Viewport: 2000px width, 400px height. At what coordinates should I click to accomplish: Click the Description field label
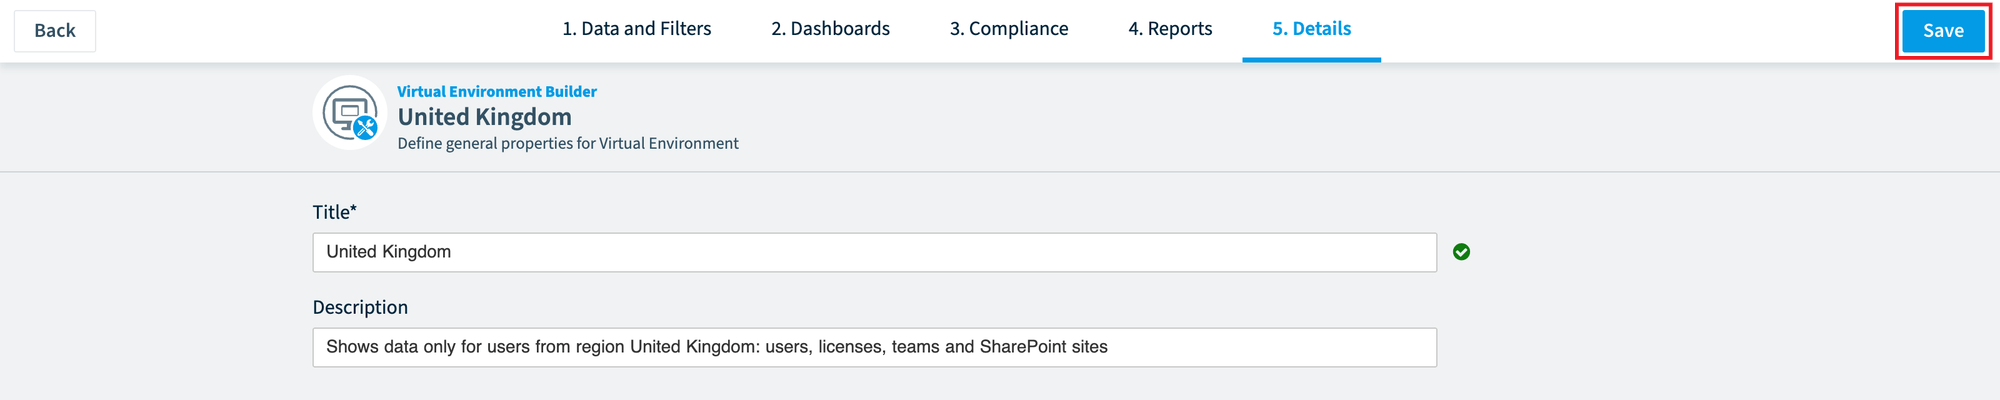360,307
